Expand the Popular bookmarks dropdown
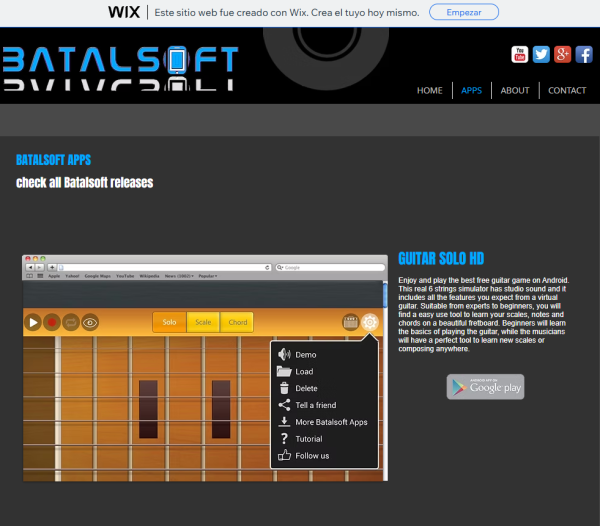The width and height of the screenshot is (600, 526). 208,276
